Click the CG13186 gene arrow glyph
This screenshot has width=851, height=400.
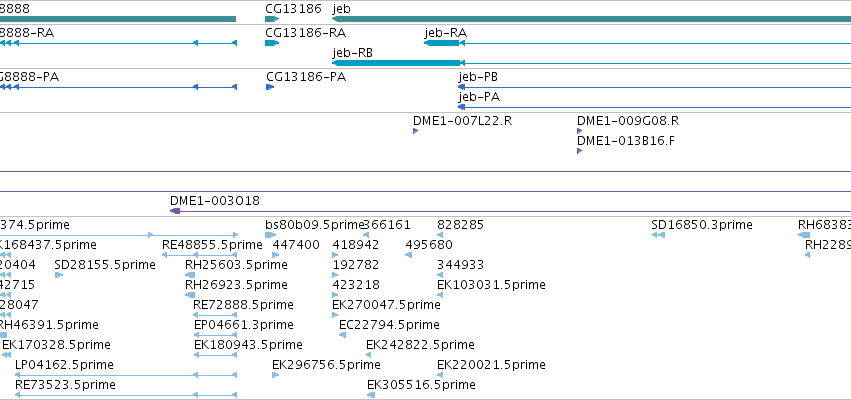coord(272,19)
